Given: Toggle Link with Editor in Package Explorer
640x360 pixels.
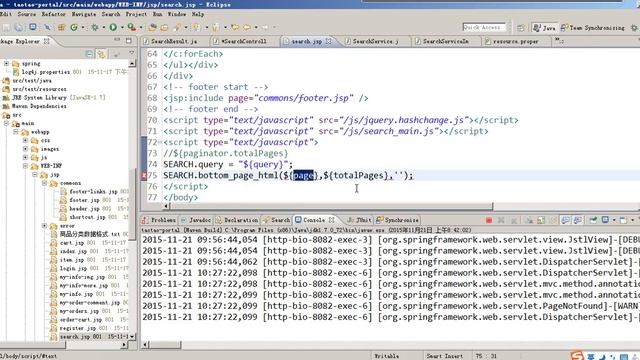Looking at the screenshot, I should 101,54.
